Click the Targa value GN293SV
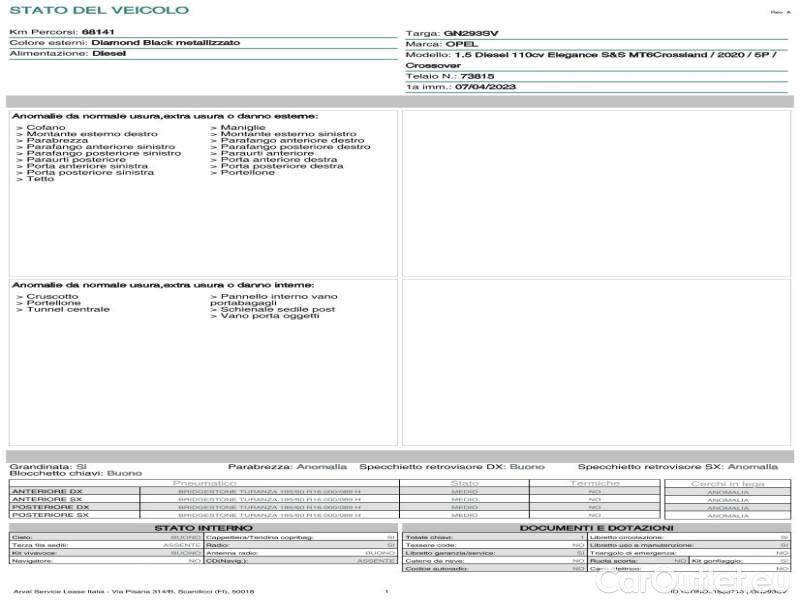800x600 pixels. 471,34
